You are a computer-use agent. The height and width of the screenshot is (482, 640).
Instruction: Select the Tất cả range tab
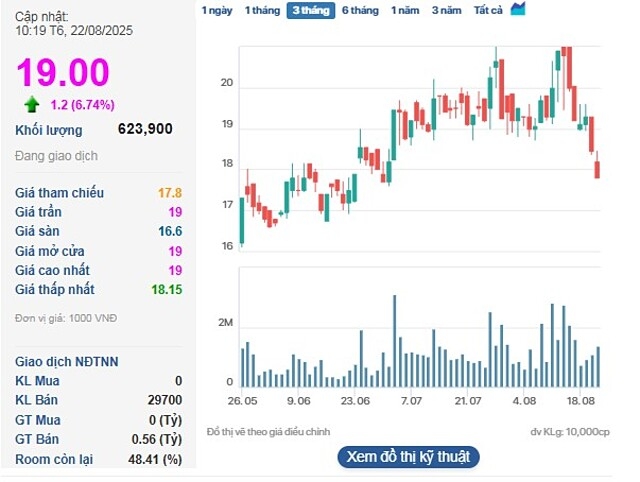click(488, 10)
